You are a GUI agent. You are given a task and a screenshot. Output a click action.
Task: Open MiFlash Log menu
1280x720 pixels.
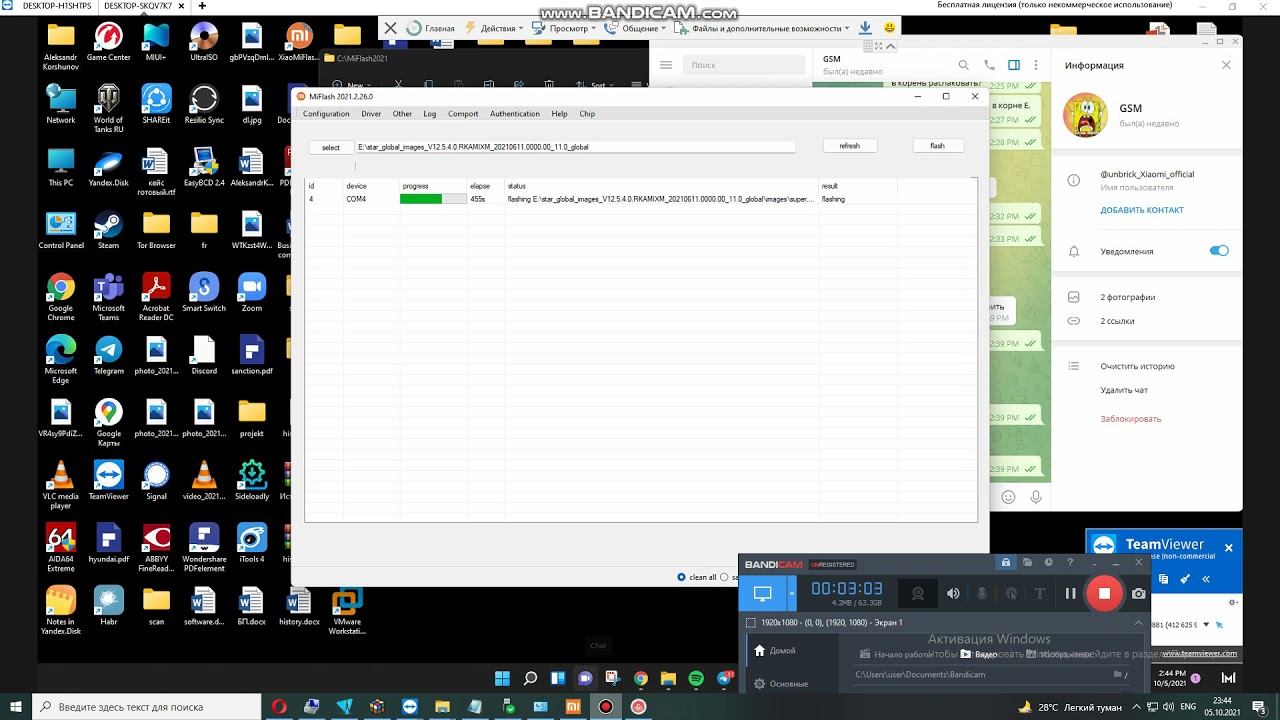pyautogui.click(x=430, y=114)
